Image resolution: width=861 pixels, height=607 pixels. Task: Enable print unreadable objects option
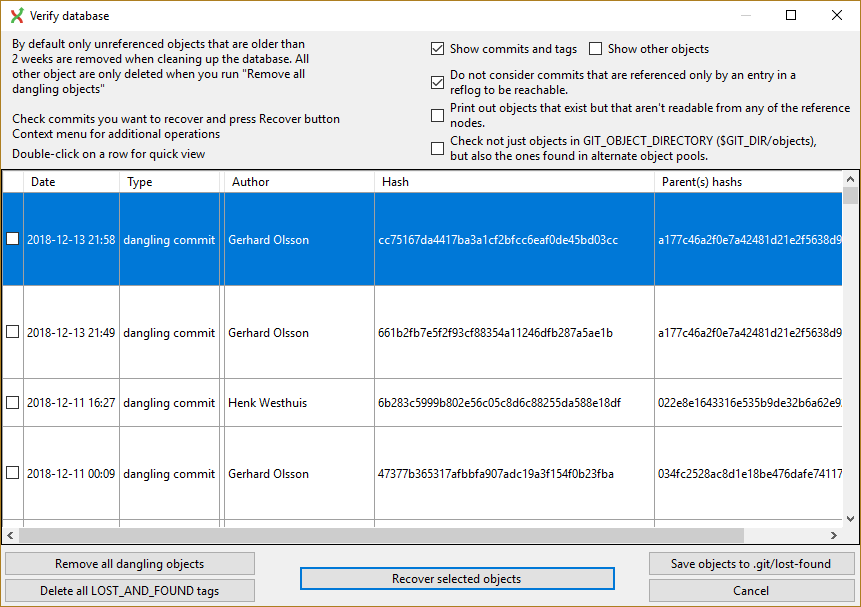(437, 115)
